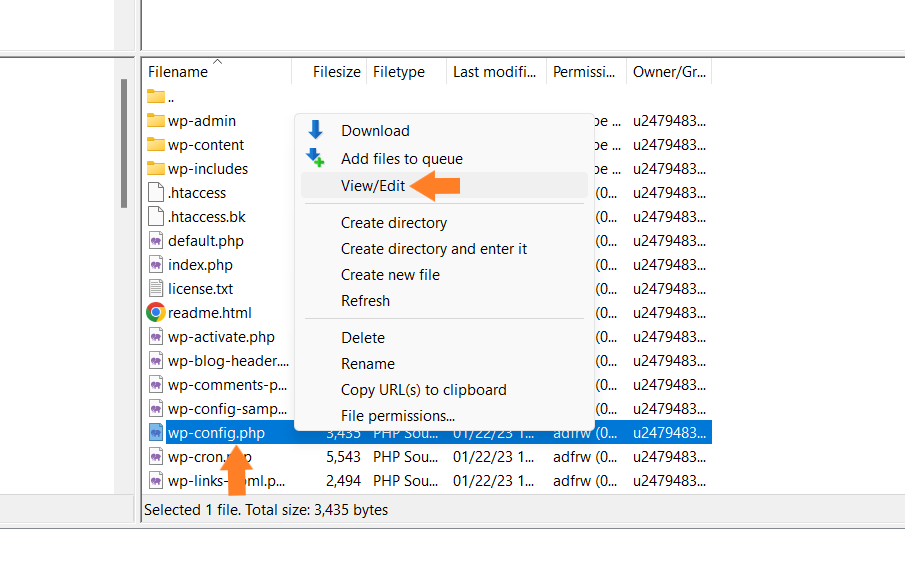Select the wp-includes folder name

pos(208,169)
